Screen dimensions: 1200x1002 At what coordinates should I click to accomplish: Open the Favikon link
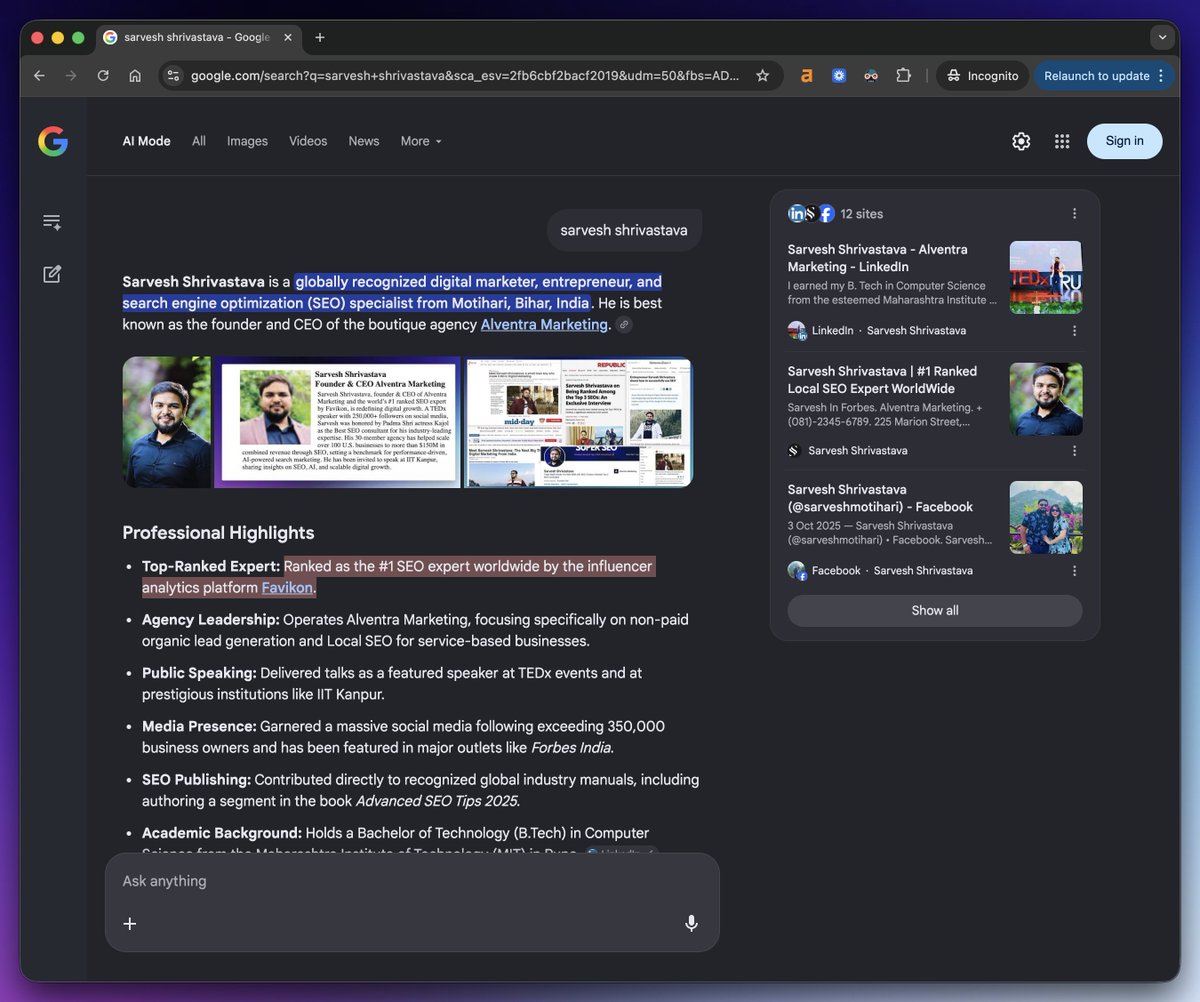click(x=288, y=587)
